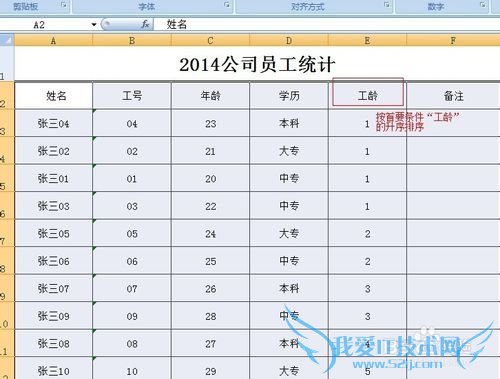Select row 1 header
Image resolution: width=500 pixels, height=379 pixels.
[7, 63]
